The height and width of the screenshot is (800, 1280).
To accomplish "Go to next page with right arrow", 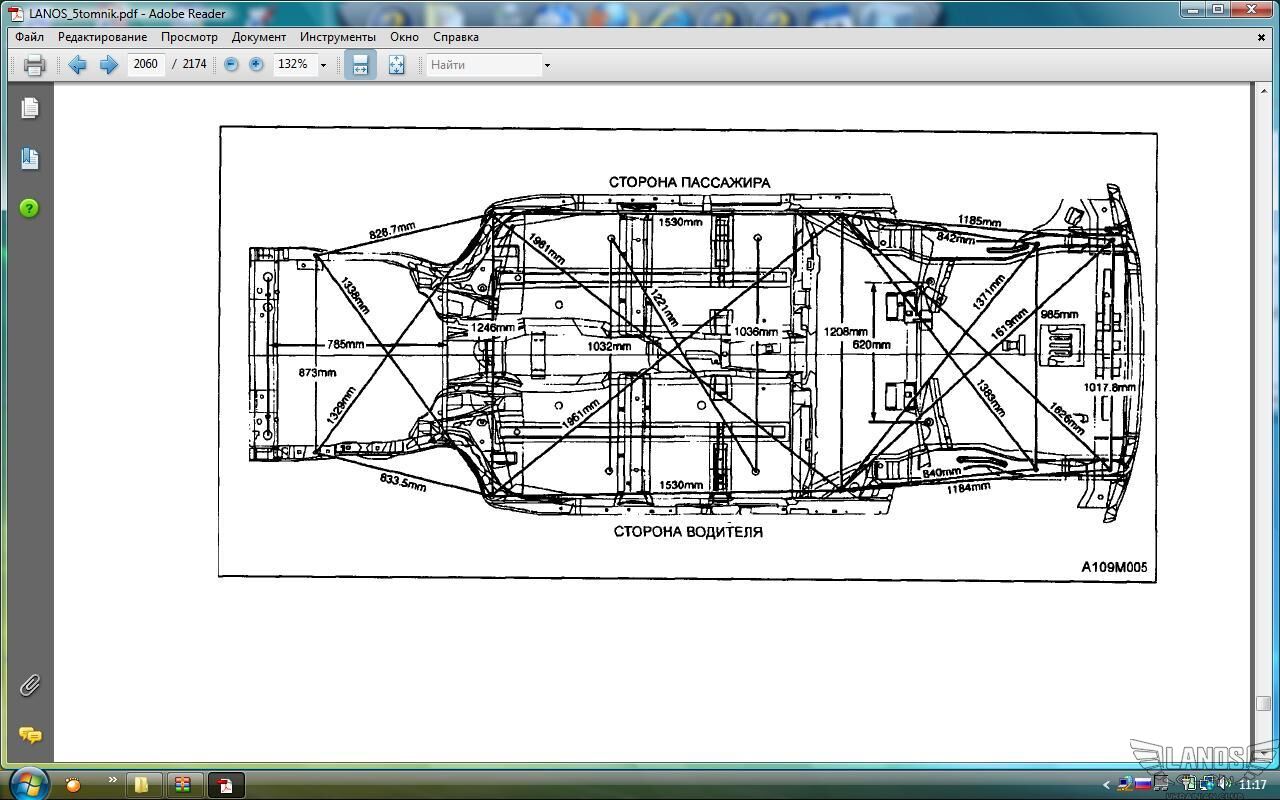I will point(108,65).
